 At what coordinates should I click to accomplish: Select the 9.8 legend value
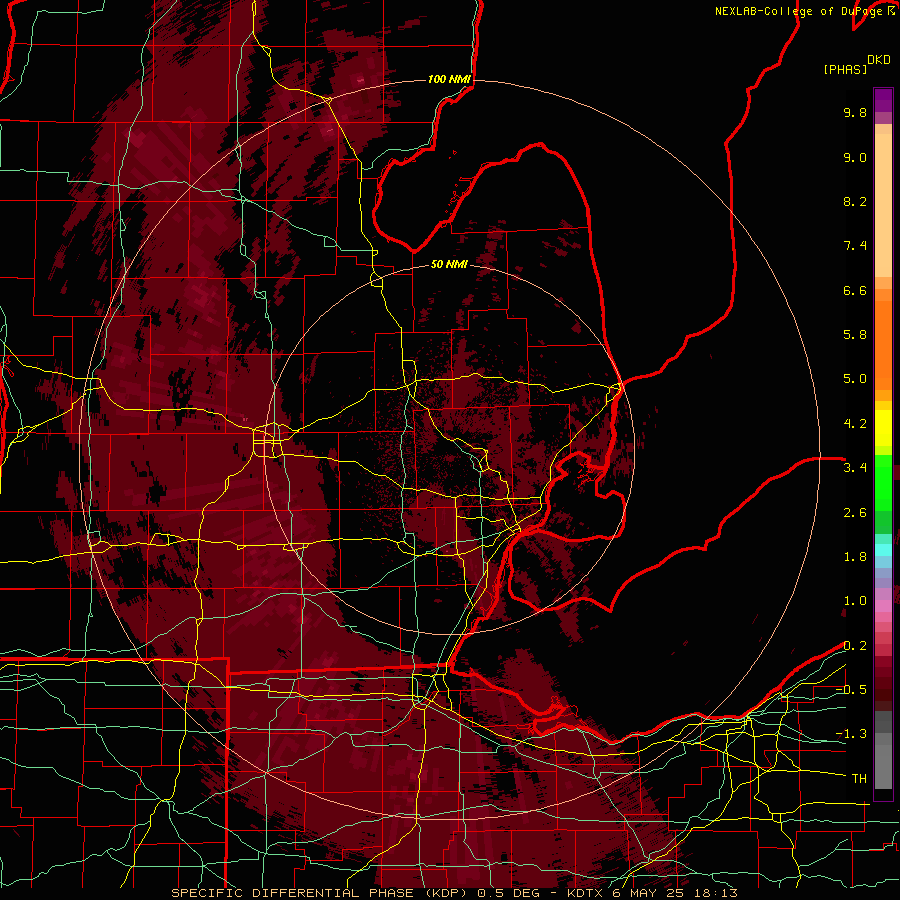[x=855, y=112]
